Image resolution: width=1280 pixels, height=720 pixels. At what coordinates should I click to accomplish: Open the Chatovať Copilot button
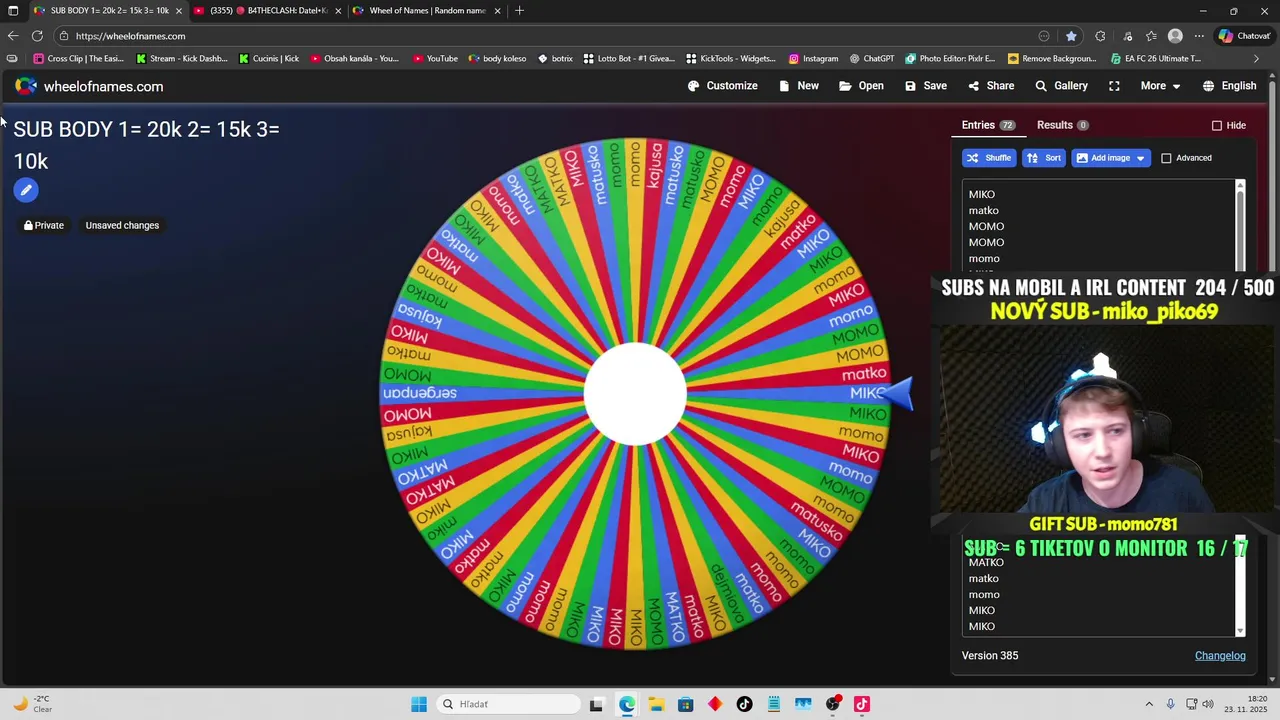[1244, 36]
